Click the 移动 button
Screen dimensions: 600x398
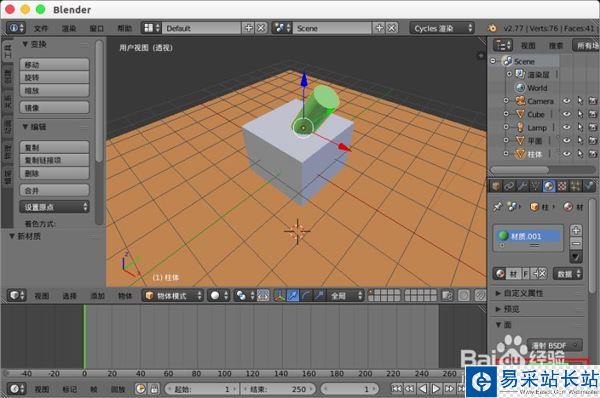(x=54, y=65)
